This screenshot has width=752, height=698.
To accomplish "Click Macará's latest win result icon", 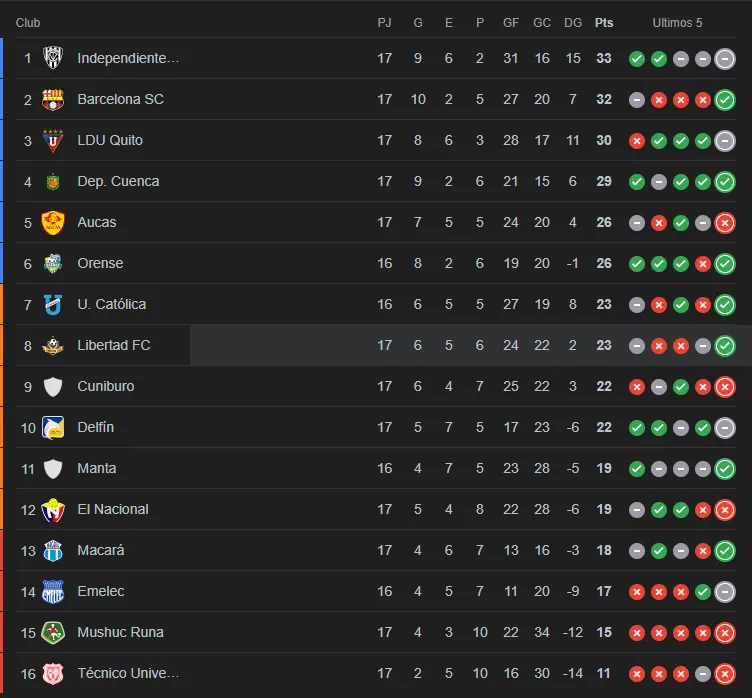I will [x=726, y=550].
